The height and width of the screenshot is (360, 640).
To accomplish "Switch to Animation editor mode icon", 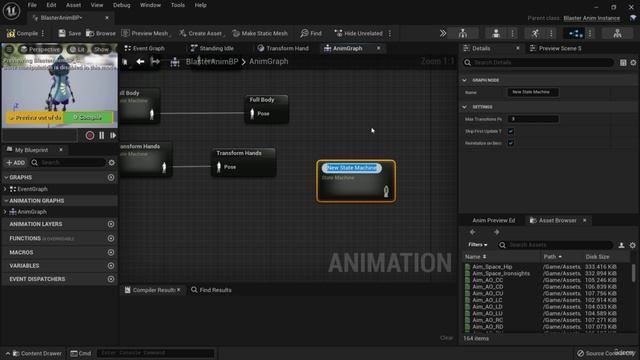I will pos(535,33).
